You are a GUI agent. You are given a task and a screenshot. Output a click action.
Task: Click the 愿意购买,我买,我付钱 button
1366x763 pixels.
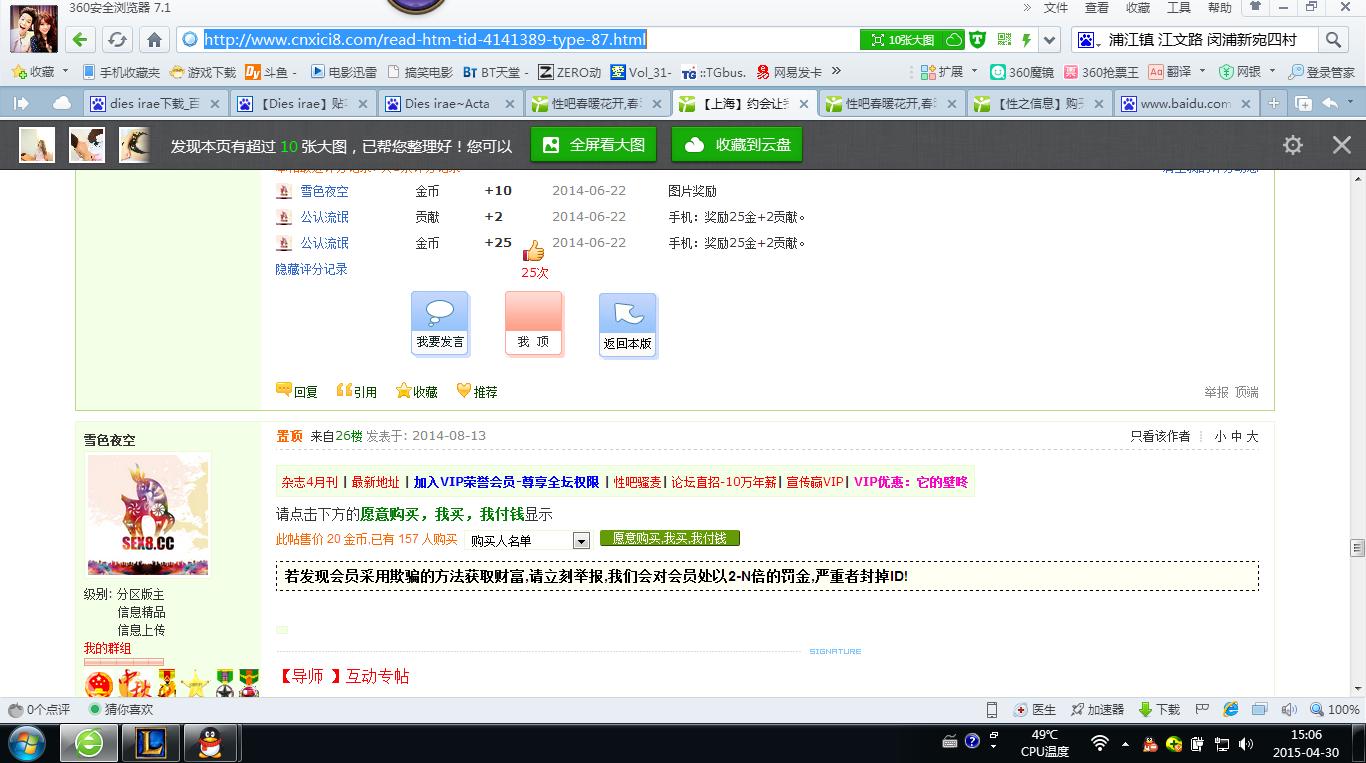pos(669,538)
